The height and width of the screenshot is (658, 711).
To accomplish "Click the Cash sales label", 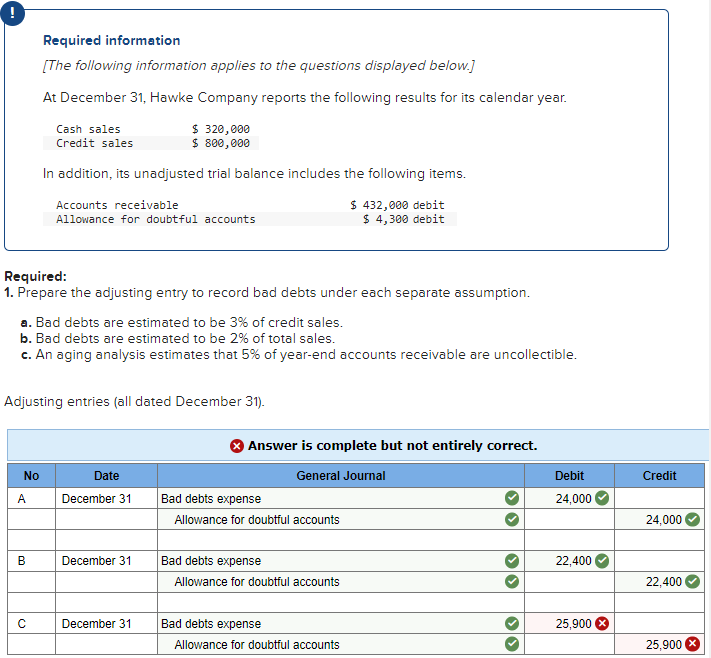I will 88,129.
